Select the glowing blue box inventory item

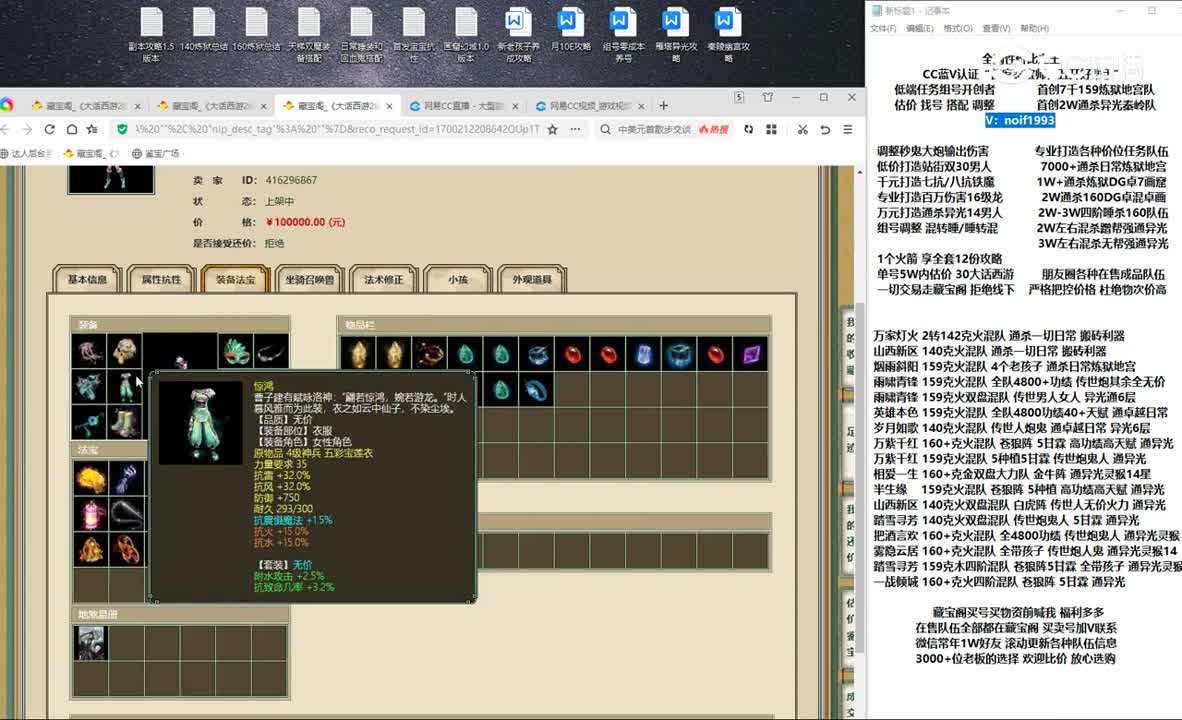coord(679,354)
